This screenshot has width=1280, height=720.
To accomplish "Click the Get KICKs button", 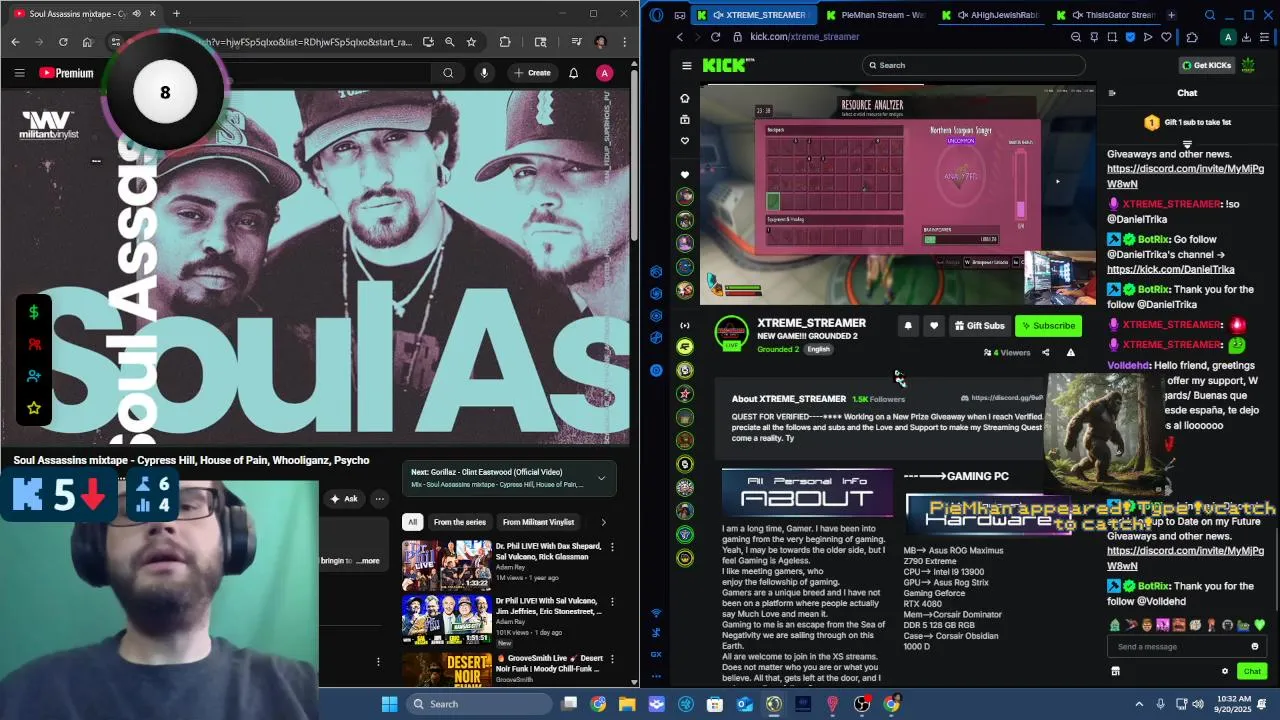I will point(1207,65).
